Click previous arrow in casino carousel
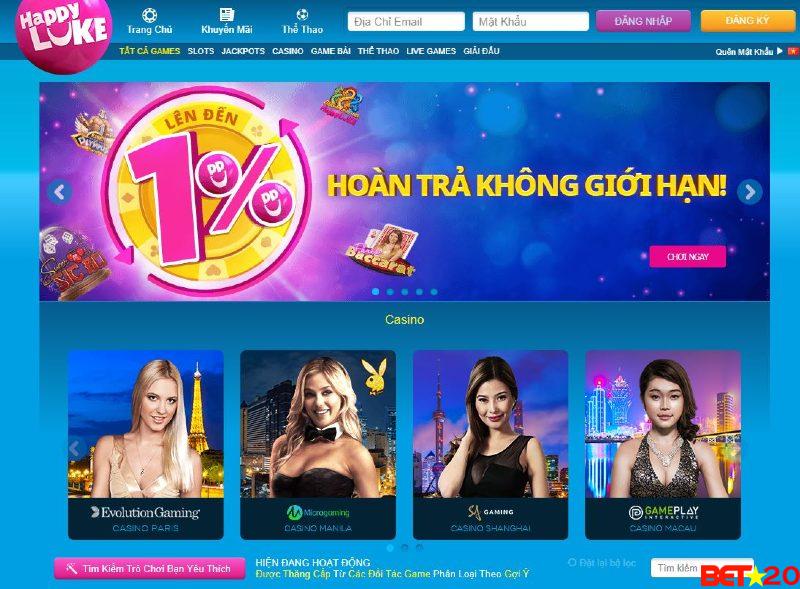The width and height of the screenshot is (800, 589). (76, 448)
